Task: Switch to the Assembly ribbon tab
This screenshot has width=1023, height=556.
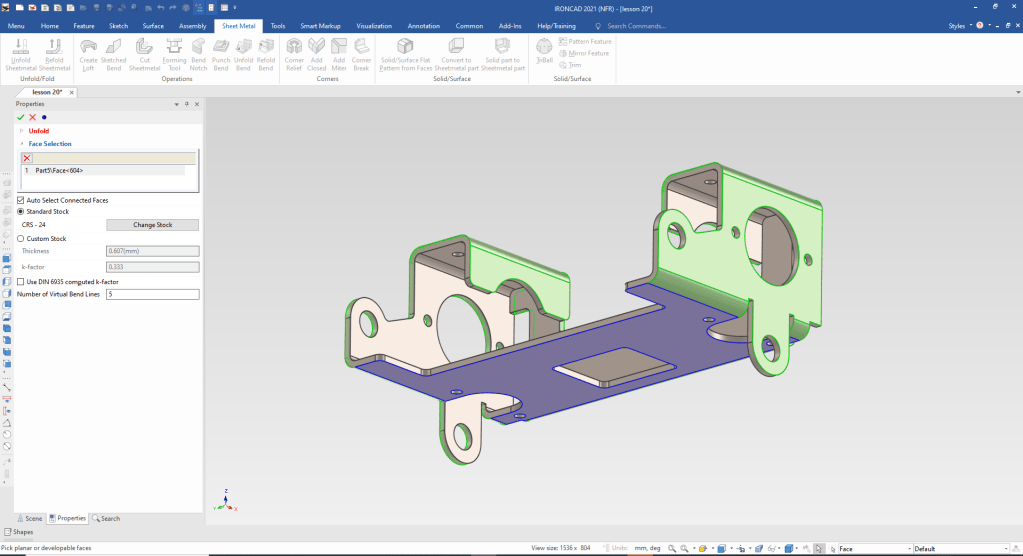Action: pyautogui.click(x=192, y=26)
